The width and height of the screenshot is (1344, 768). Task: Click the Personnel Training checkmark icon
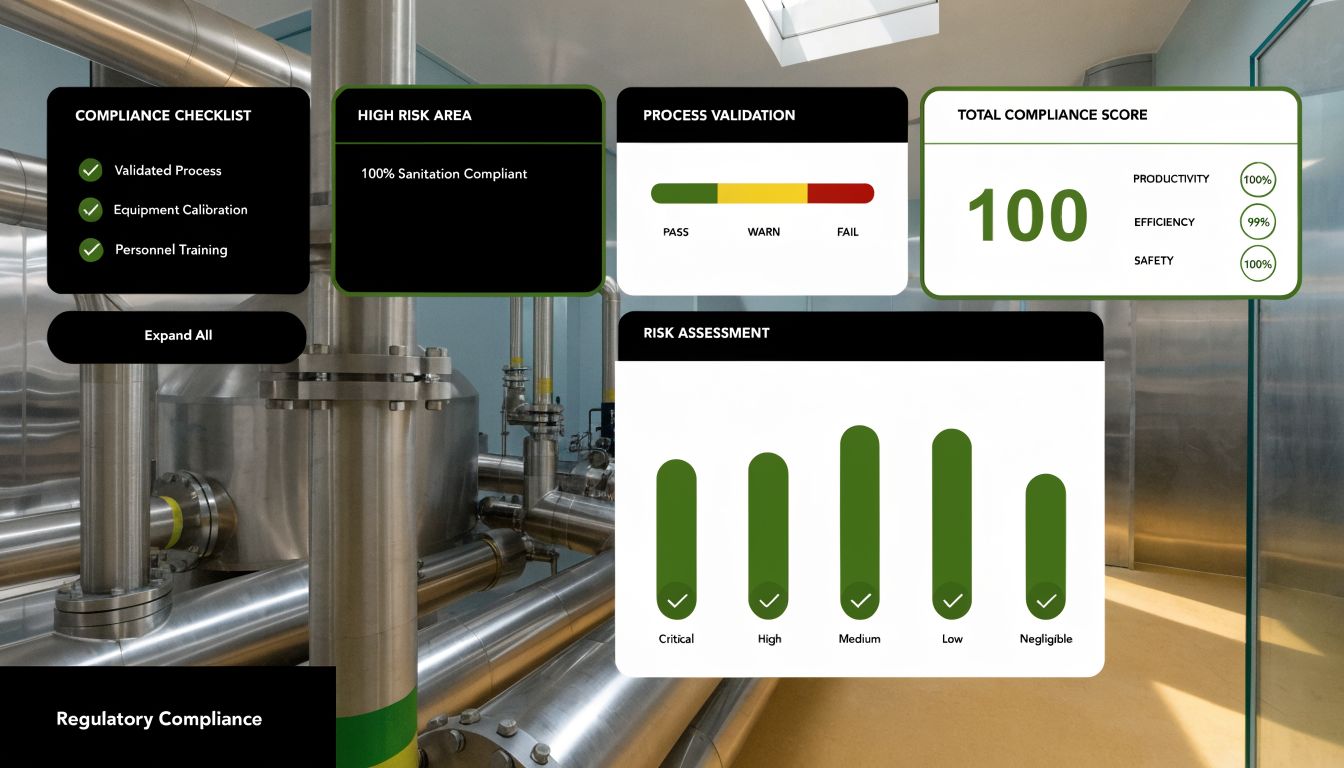tap(90, 249)
